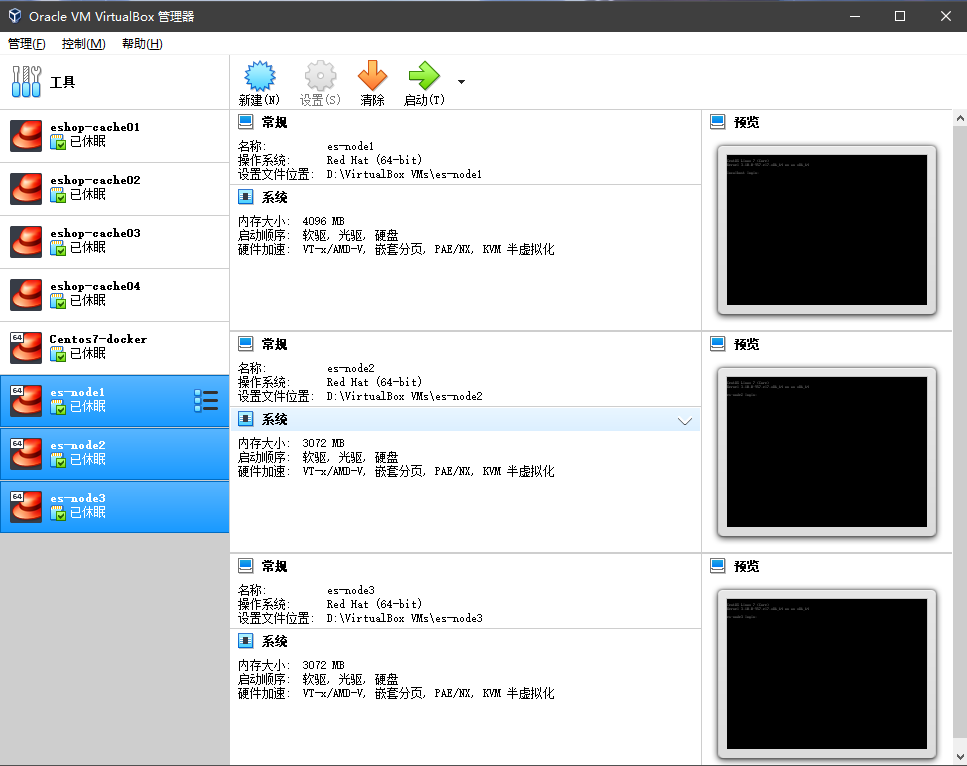Select eshop-cache03 VM icon
Viewport: 967px width, 766px height.
coord(26,242)
